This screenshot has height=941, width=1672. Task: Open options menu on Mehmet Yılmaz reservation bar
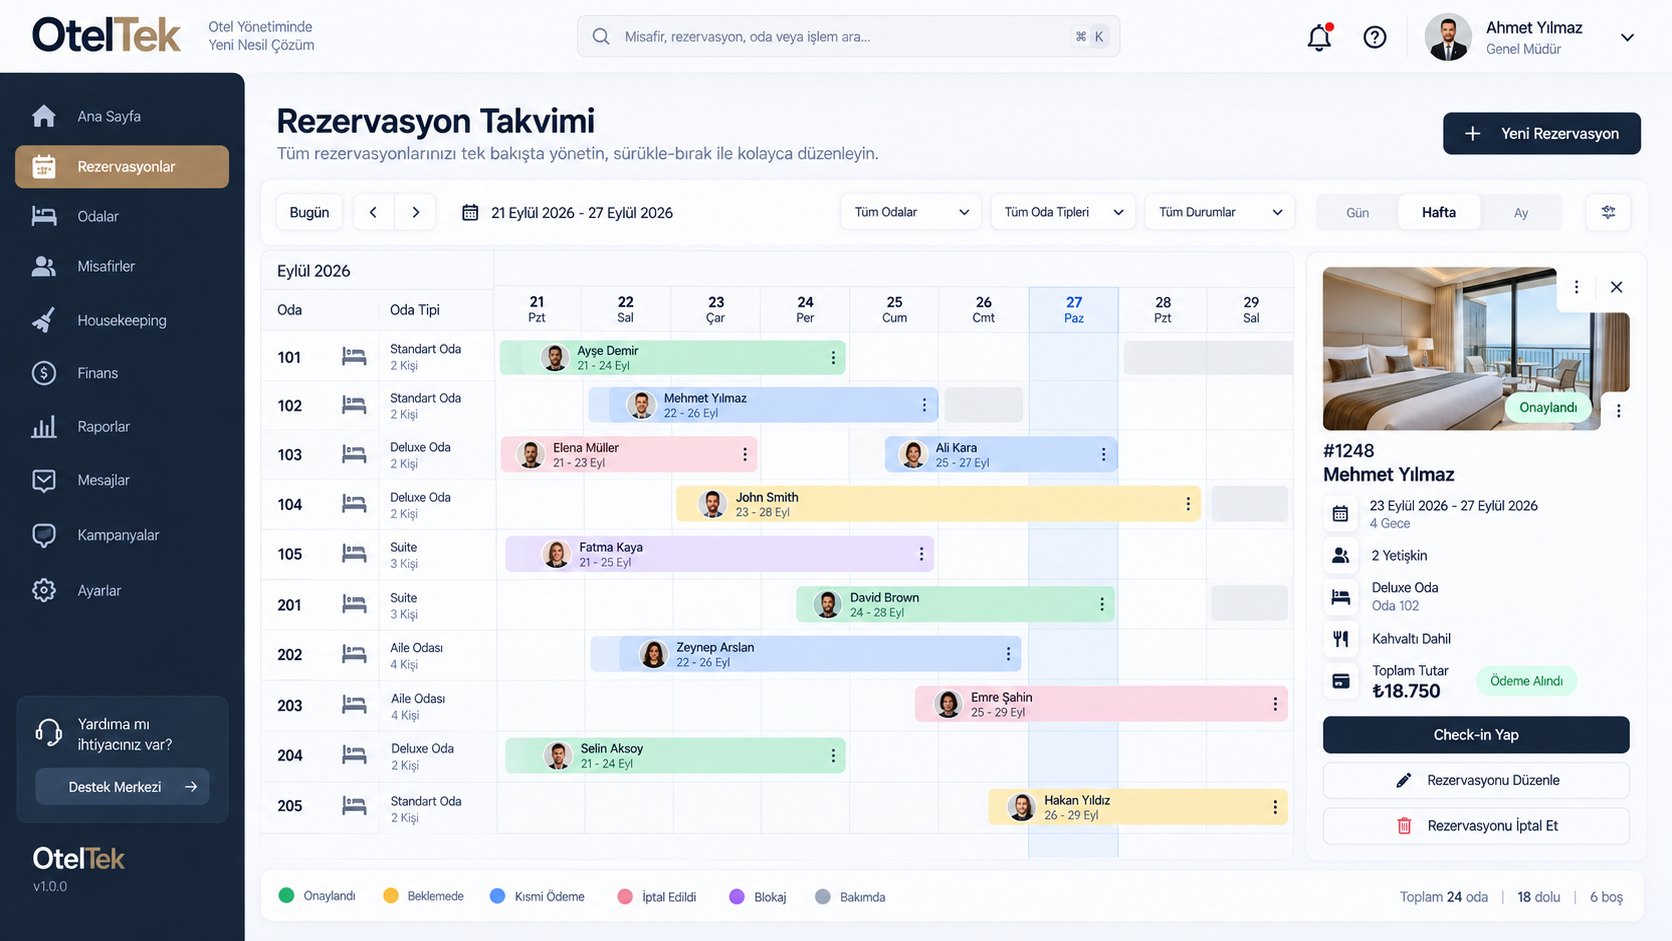point(924,405)
